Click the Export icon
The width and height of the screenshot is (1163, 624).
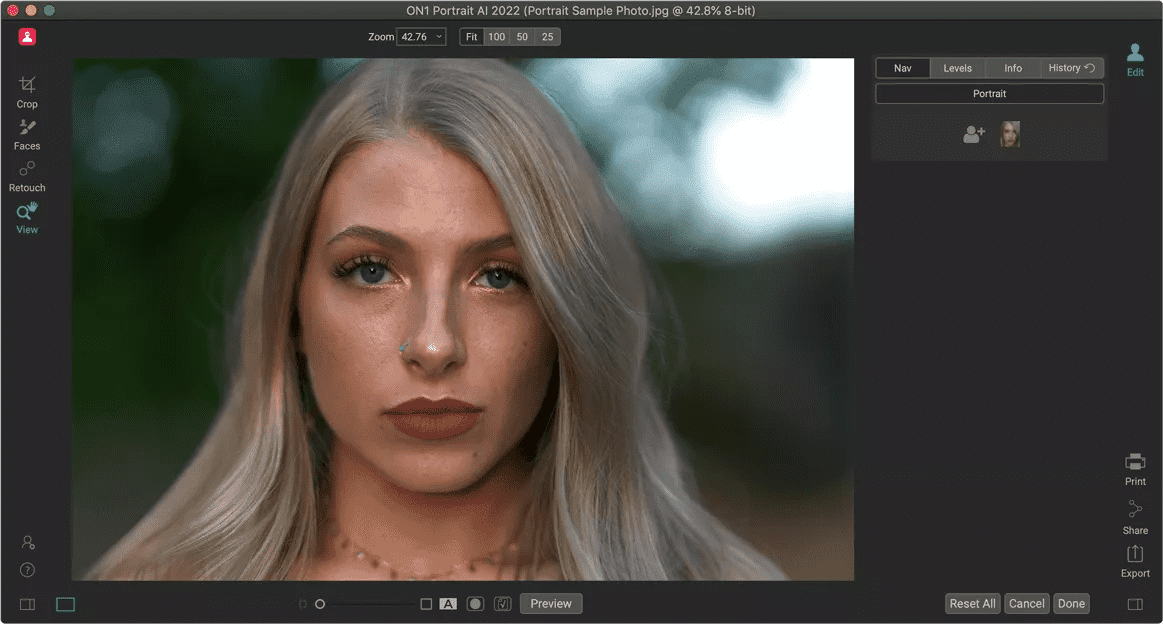click(1135, 560)
